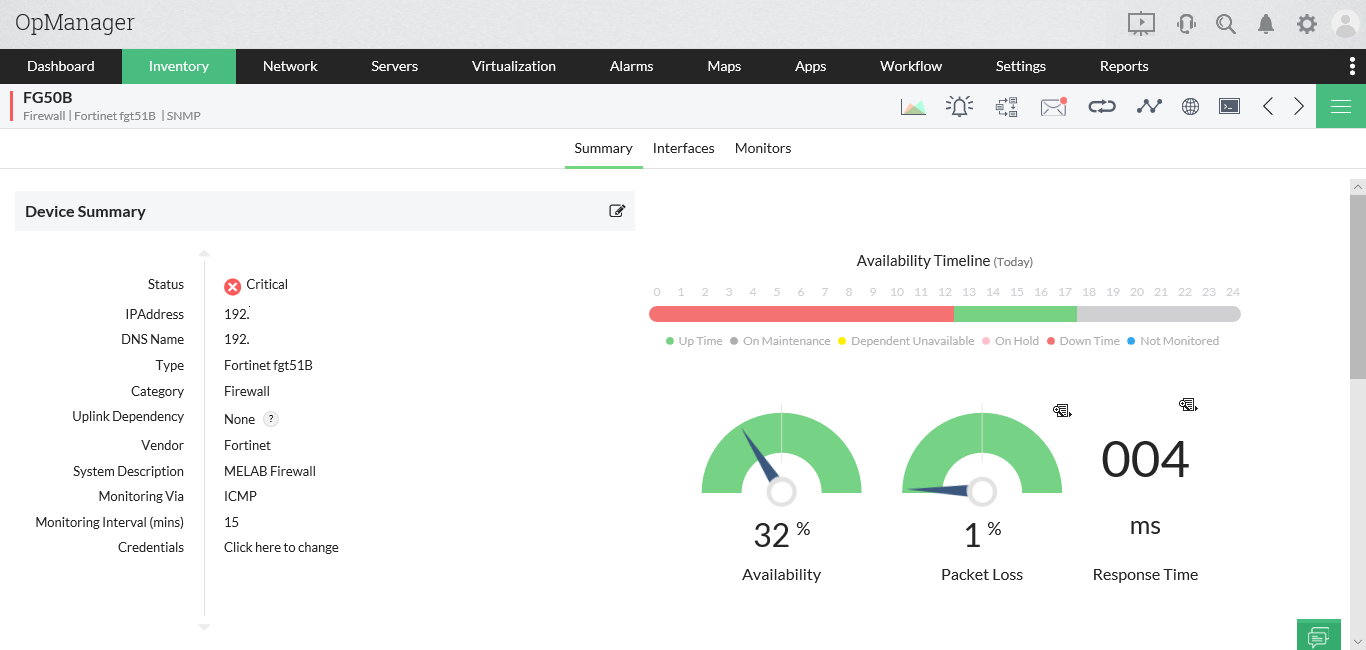View alarms using the bell icon
Screen dimensions: 1366x650
point(959,105)
